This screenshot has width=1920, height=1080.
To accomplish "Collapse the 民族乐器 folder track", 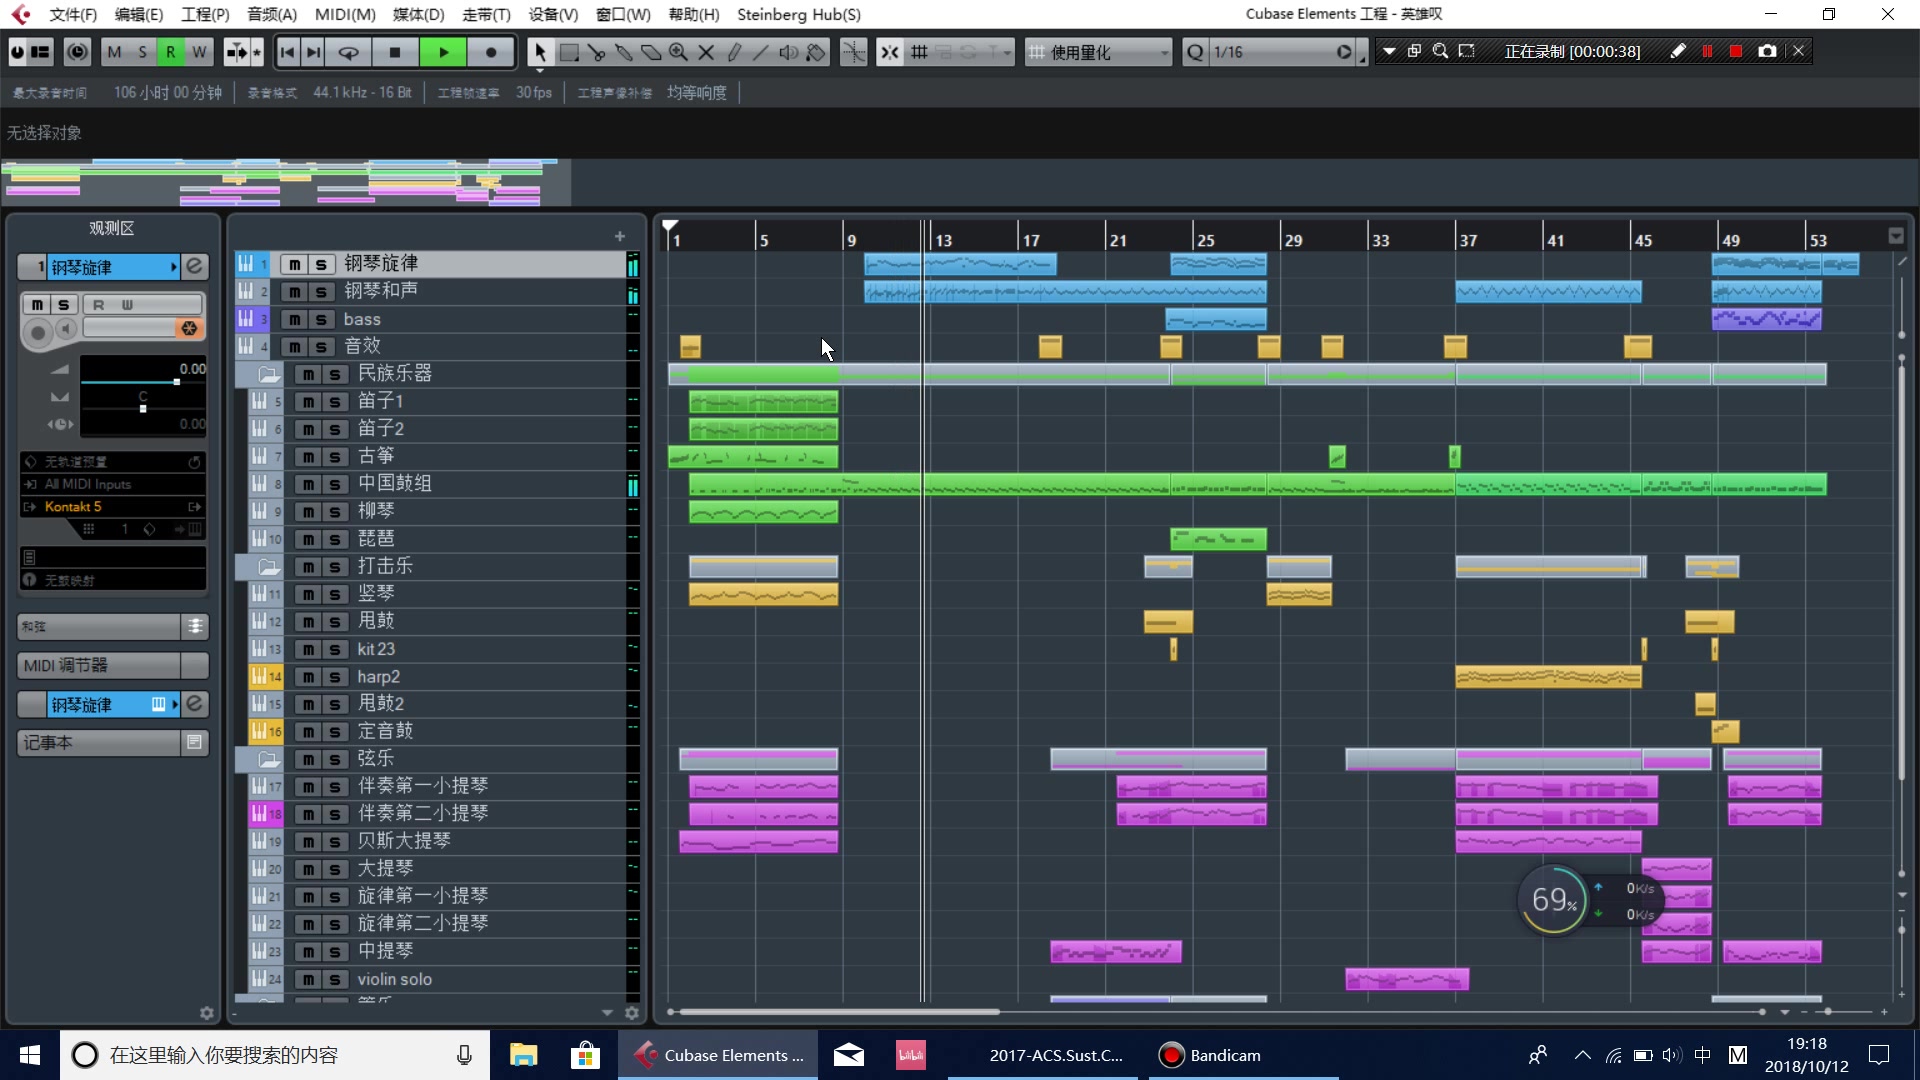I will [268, 374].
